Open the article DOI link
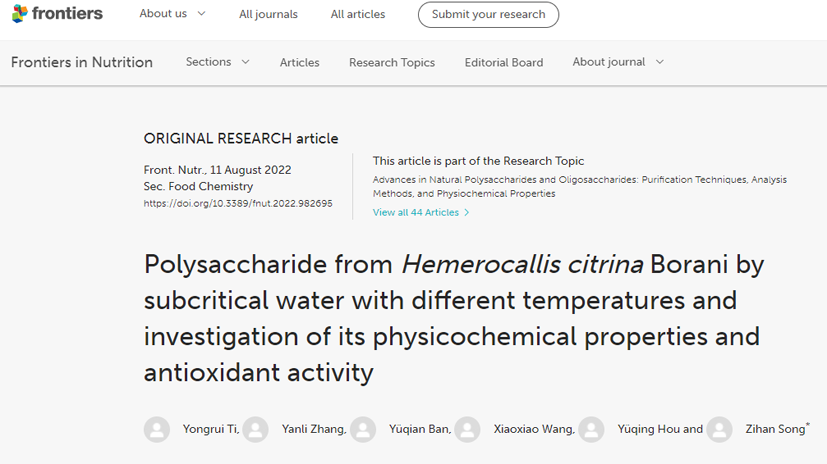The image size is (827, 464). (238, 203)
